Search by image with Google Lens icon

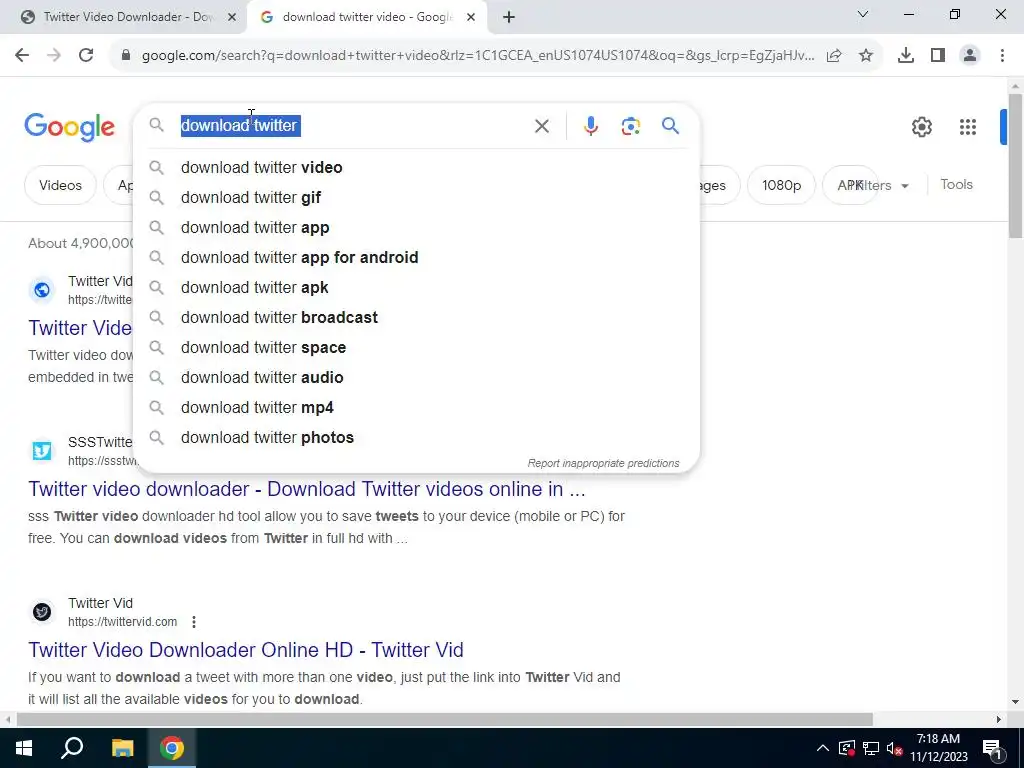click(631, 126)
